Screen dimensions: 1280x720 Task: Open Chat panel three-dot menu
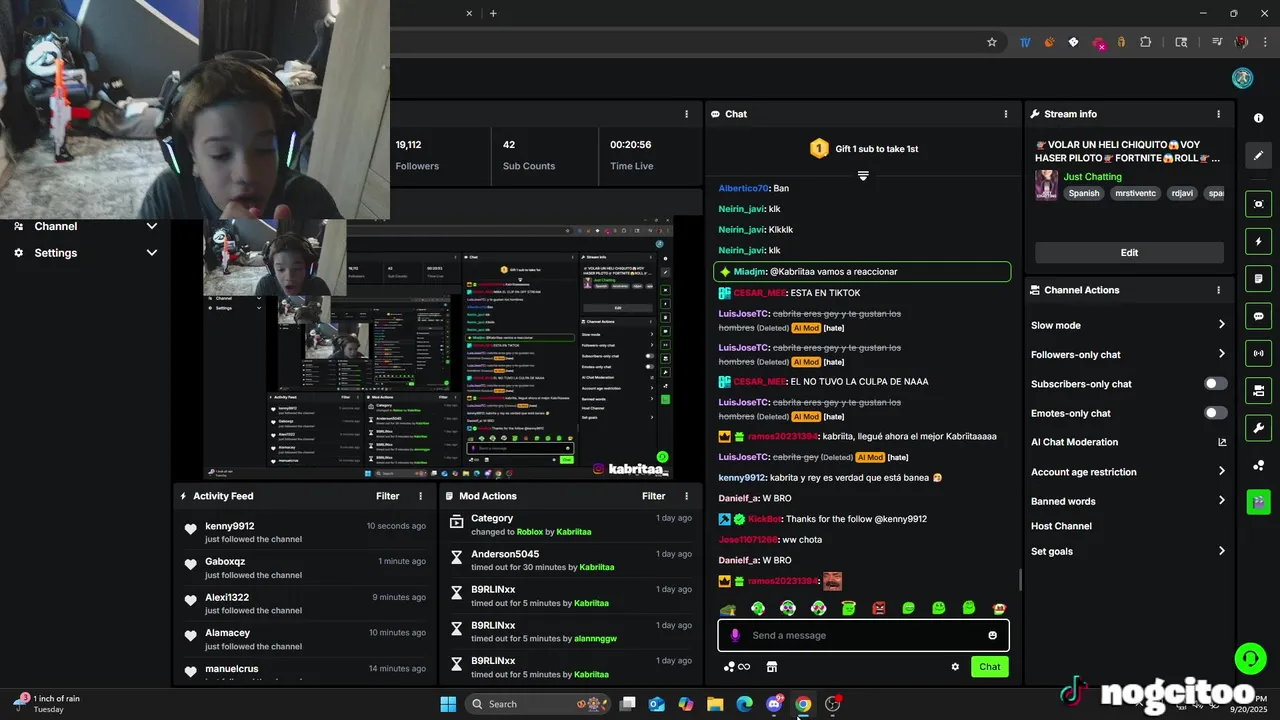pyautogui.click(x=1006, y=114)
